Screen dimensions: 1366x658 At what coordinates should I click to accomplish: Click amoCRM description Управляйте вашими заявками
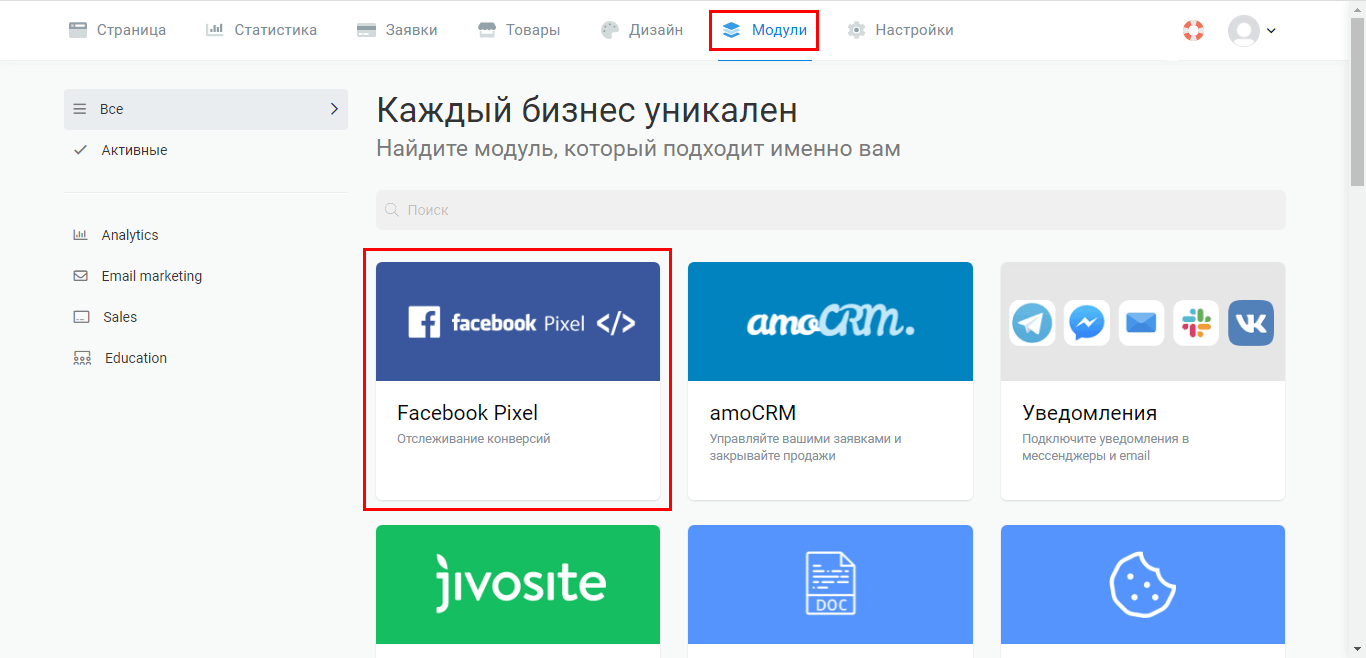coord(806,447)
